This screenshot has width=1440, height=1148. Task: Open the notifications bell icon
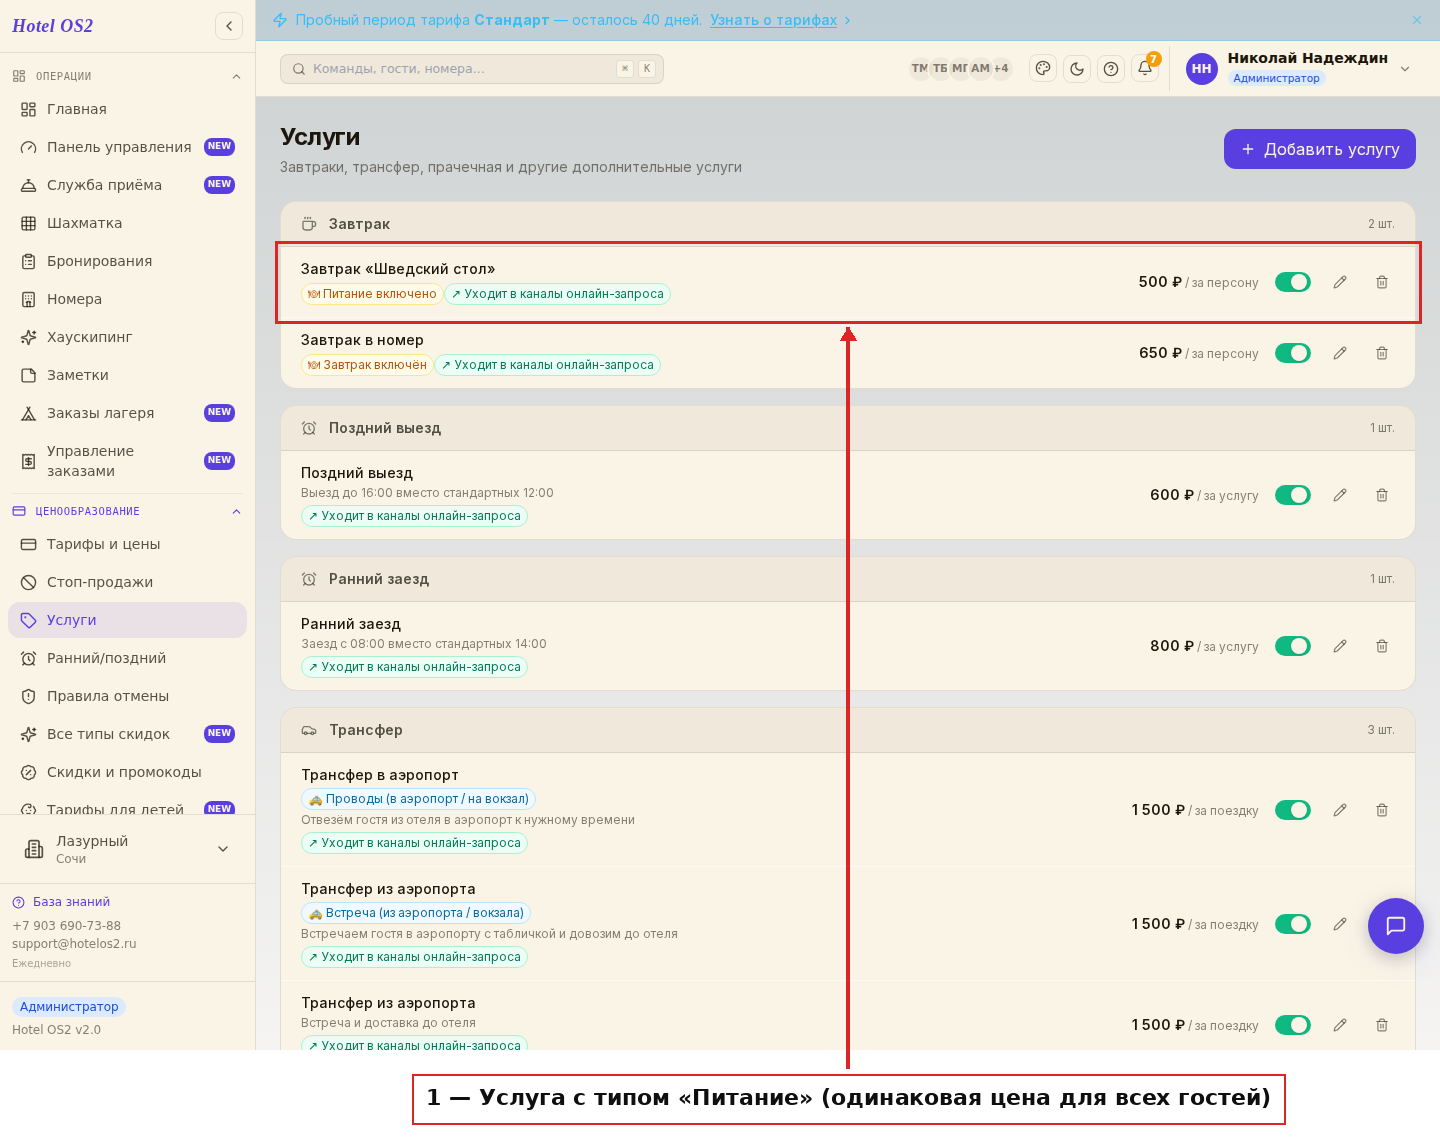point(1145,68)
